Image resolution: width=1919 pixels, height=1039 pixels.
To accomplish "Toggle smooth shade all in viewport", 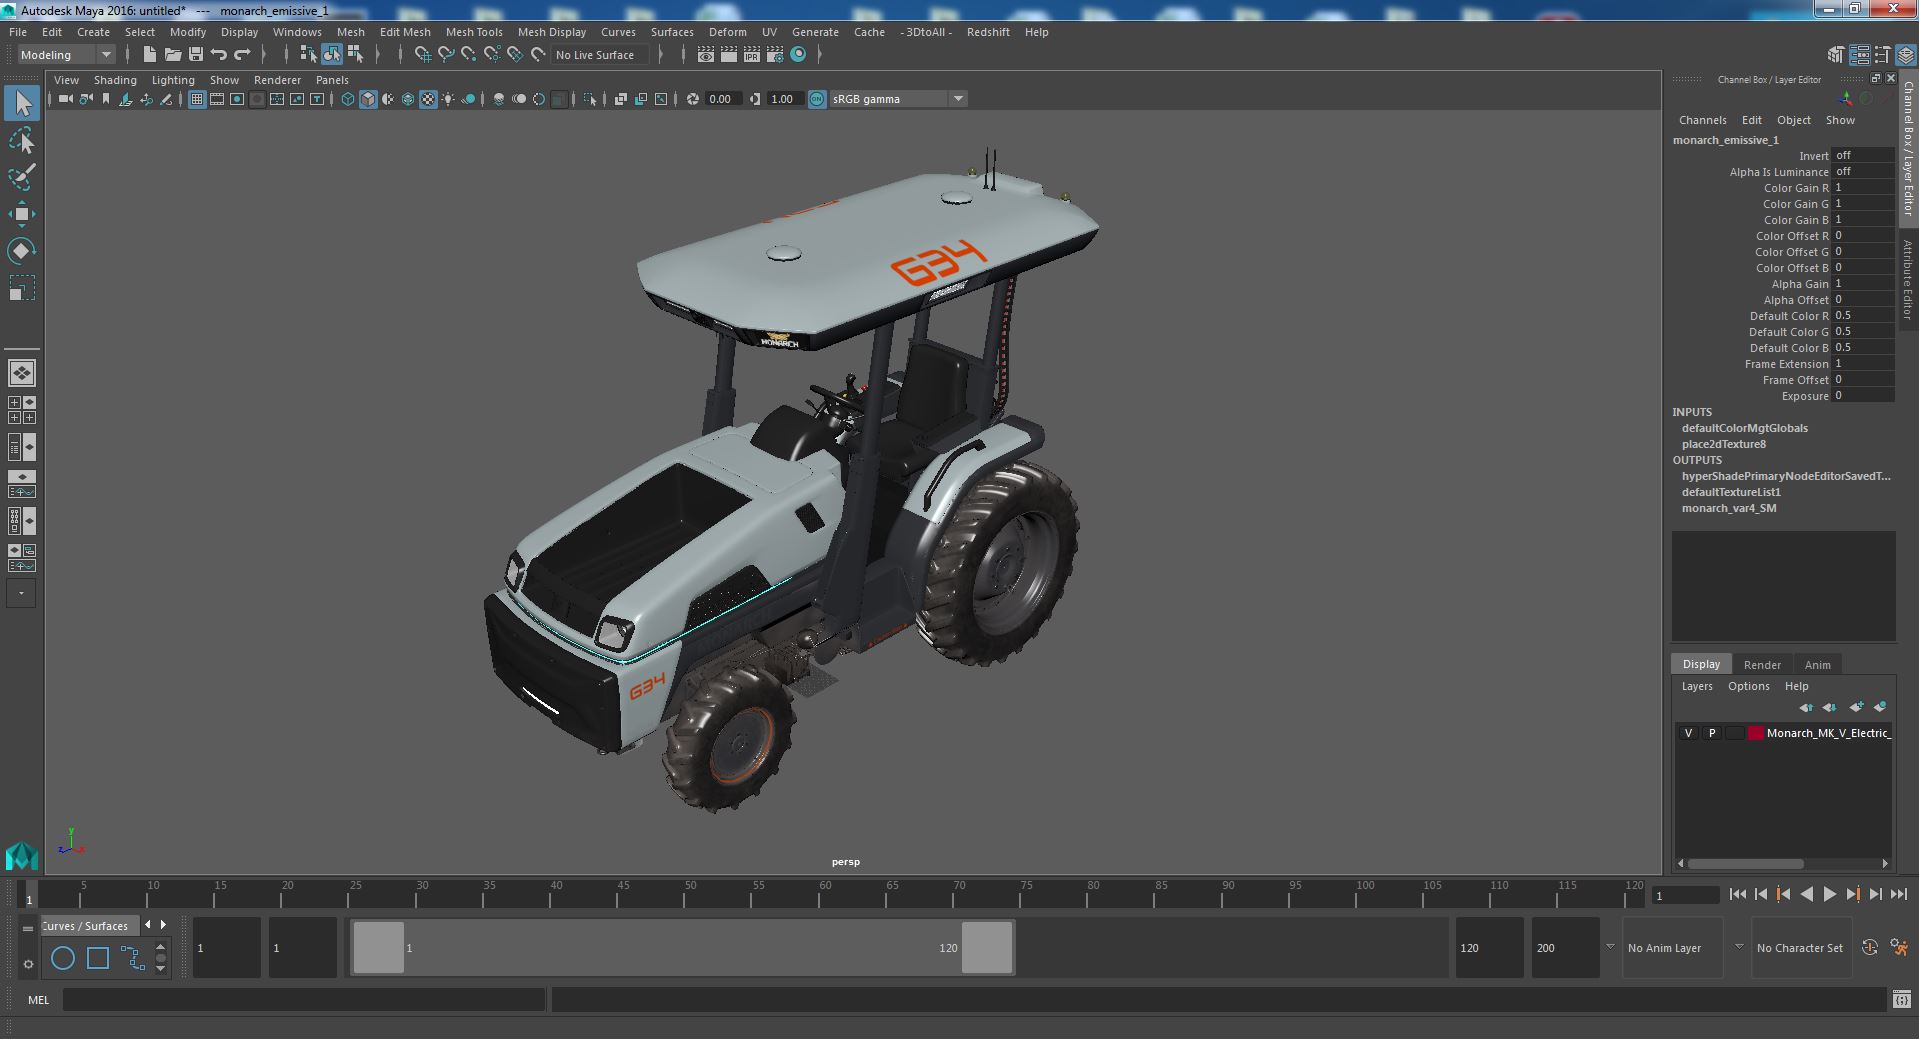I will [368, 99].
